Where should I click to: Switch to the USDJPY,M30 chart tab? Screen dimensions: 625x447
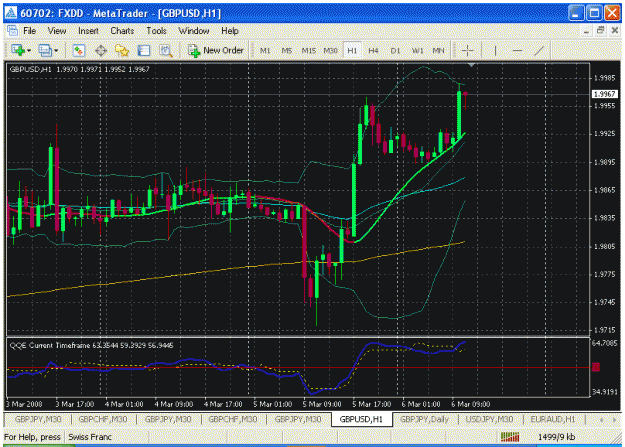point(489,419)
